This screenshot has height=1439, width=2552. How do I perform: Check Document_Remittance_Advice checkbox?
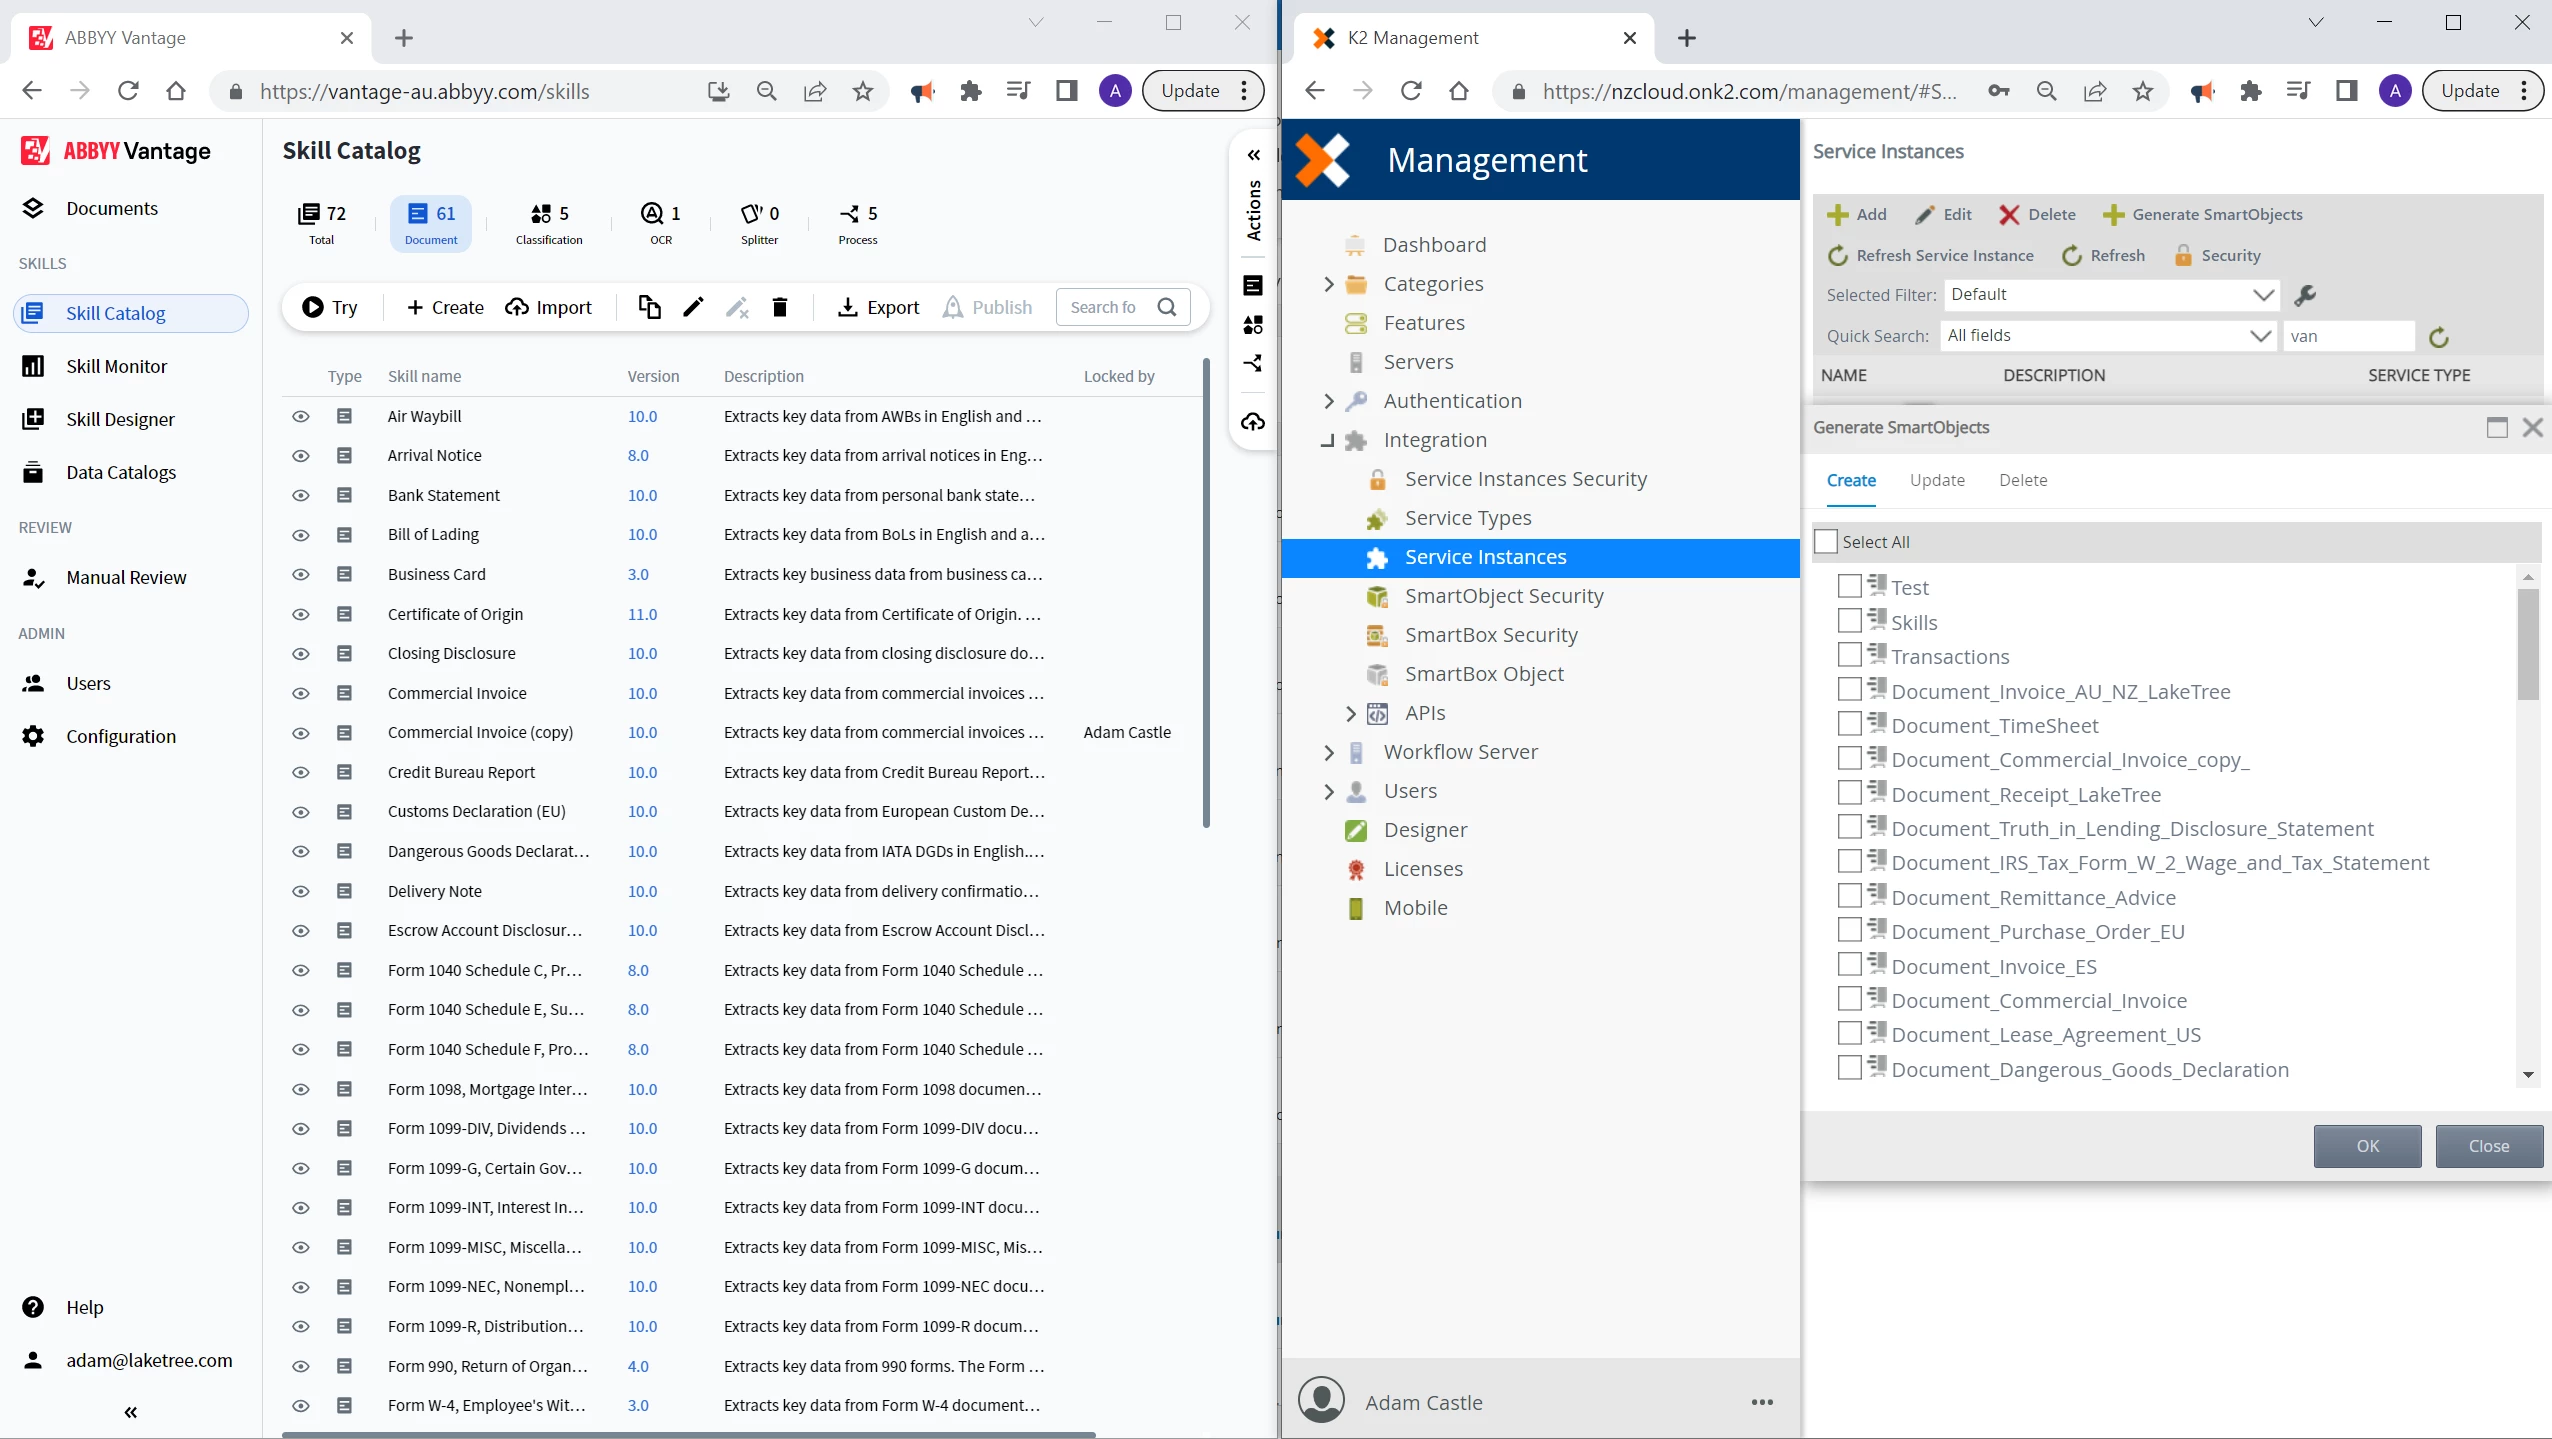click(x=1849, y=896)
